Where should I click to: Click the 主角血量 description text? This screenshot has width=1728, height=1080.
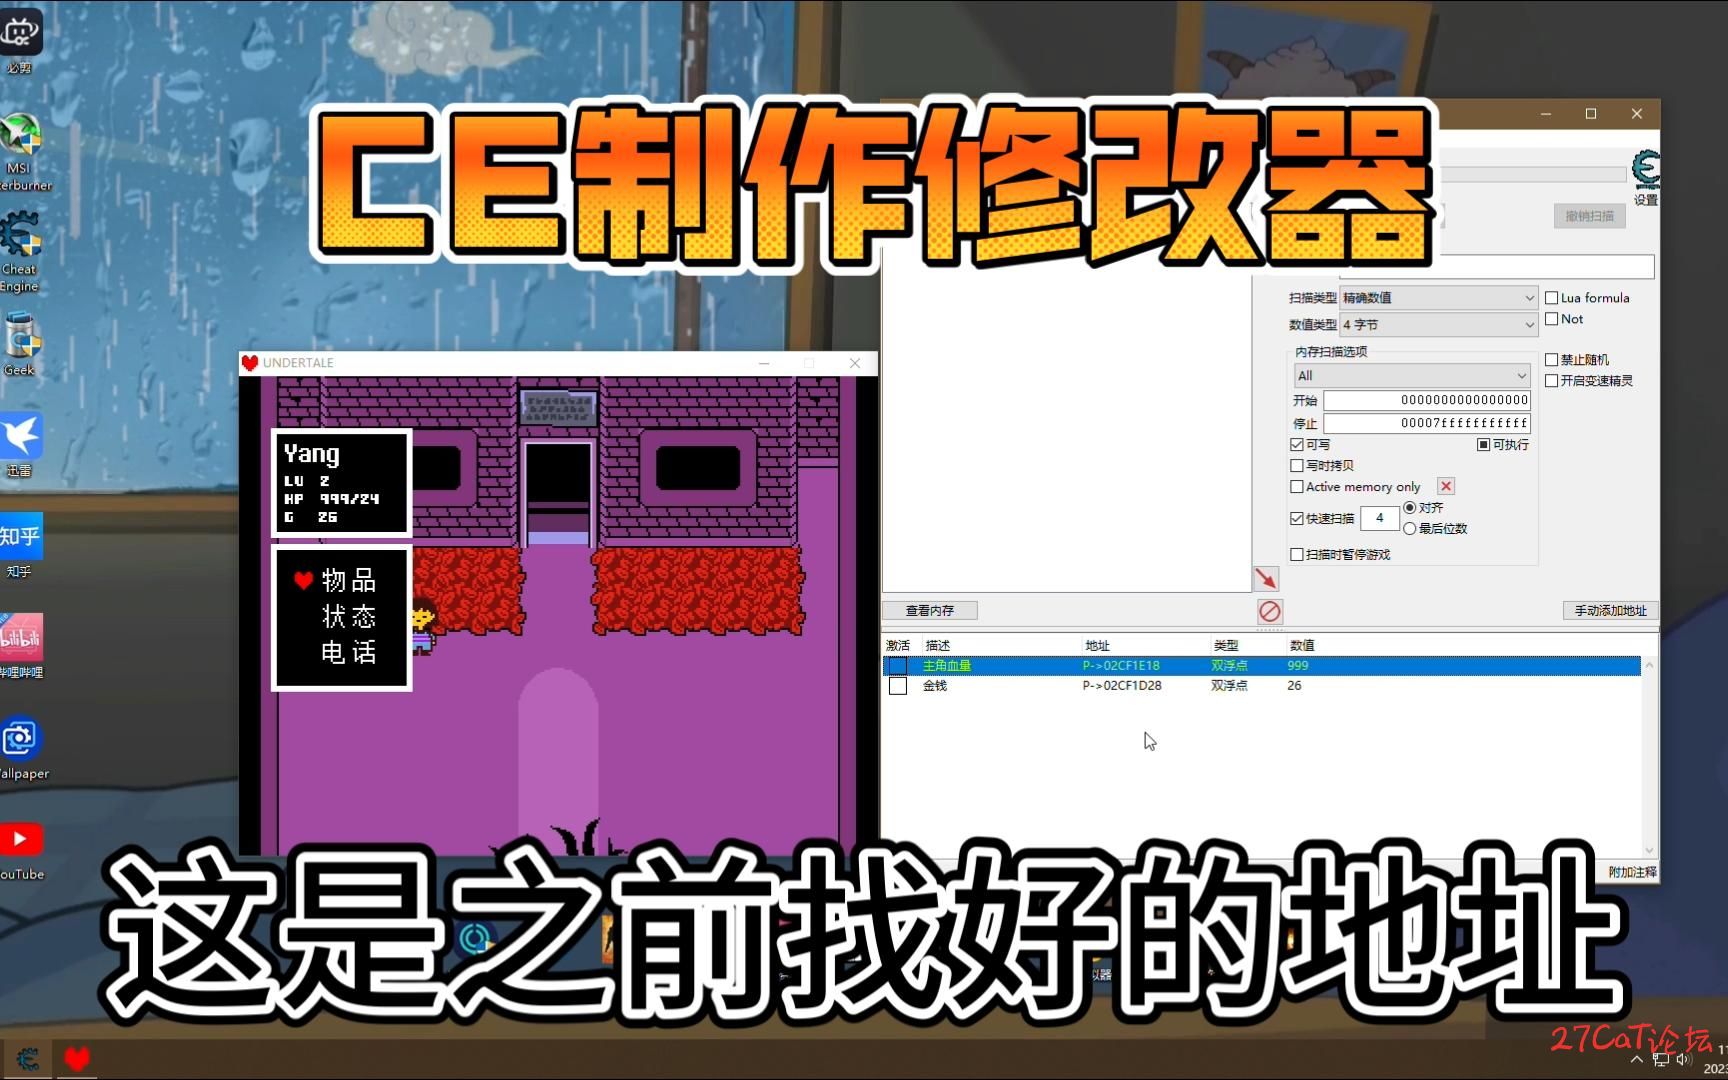pyautogui.click(x=946, y=666)
